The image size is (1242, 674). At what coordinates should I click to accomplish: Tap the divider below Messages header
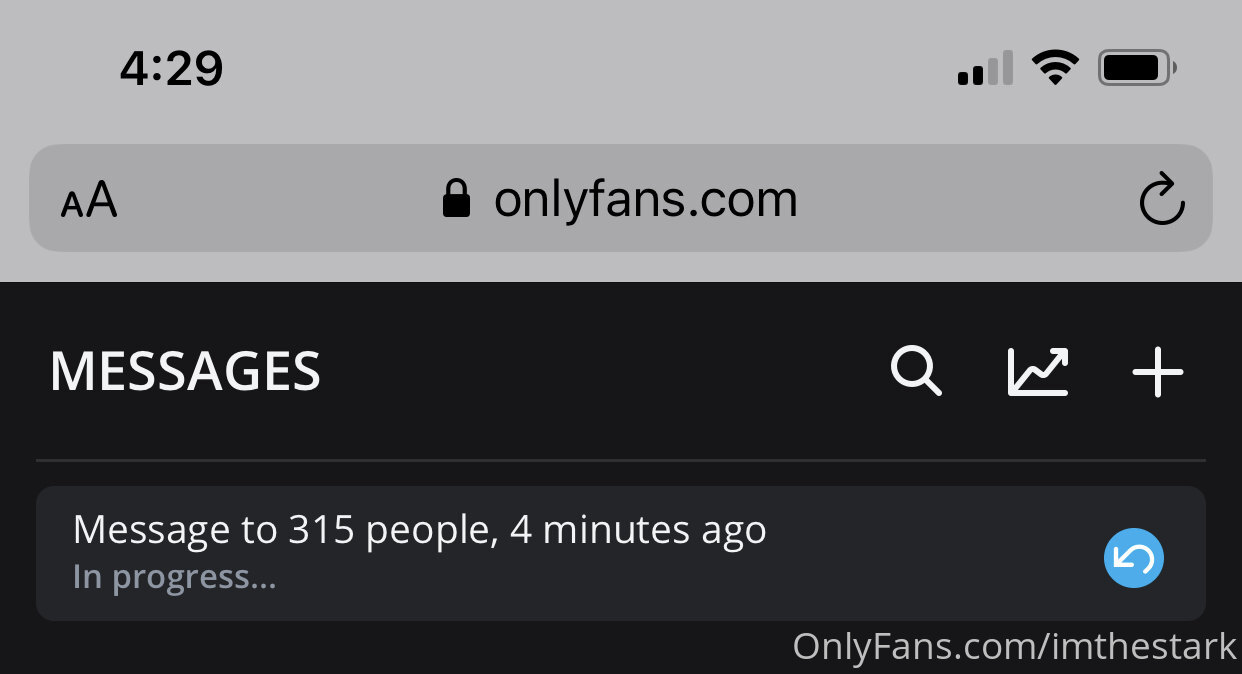(620, 460)
